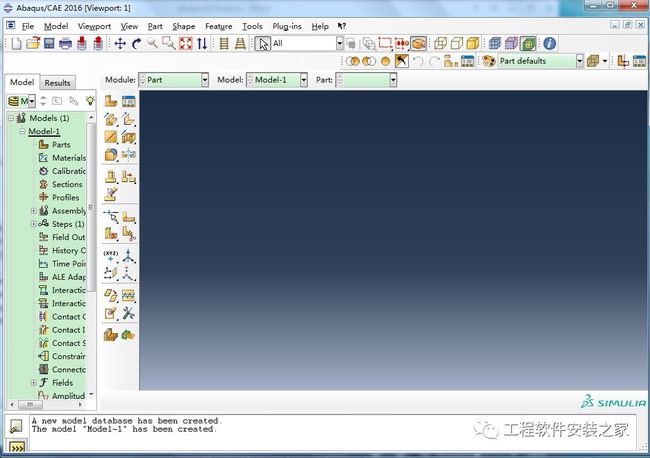
Task: Toggle wireframe render style
Action: click(x=440, y=43)
